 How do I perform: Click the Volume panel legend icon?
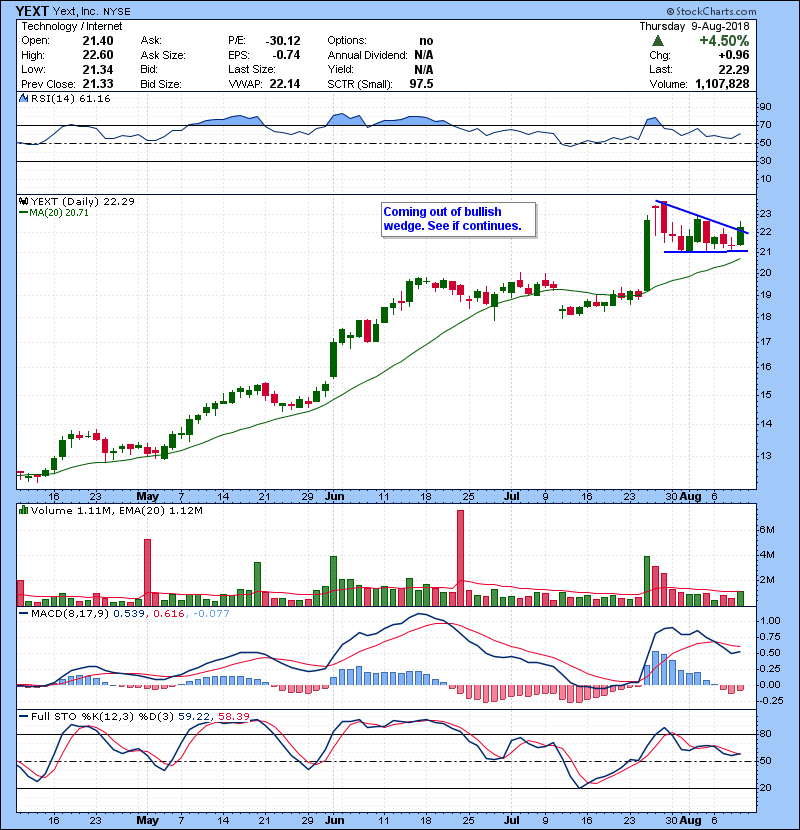point(23,511)
